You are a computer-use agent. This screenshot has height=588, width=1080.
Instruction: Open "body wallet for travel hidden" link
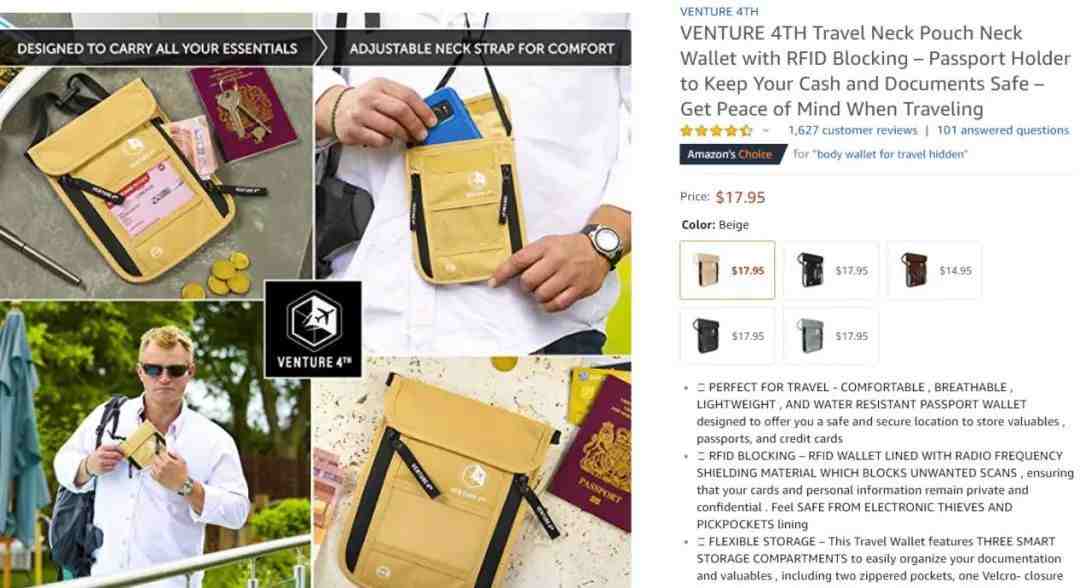click(x=890, y=154)
